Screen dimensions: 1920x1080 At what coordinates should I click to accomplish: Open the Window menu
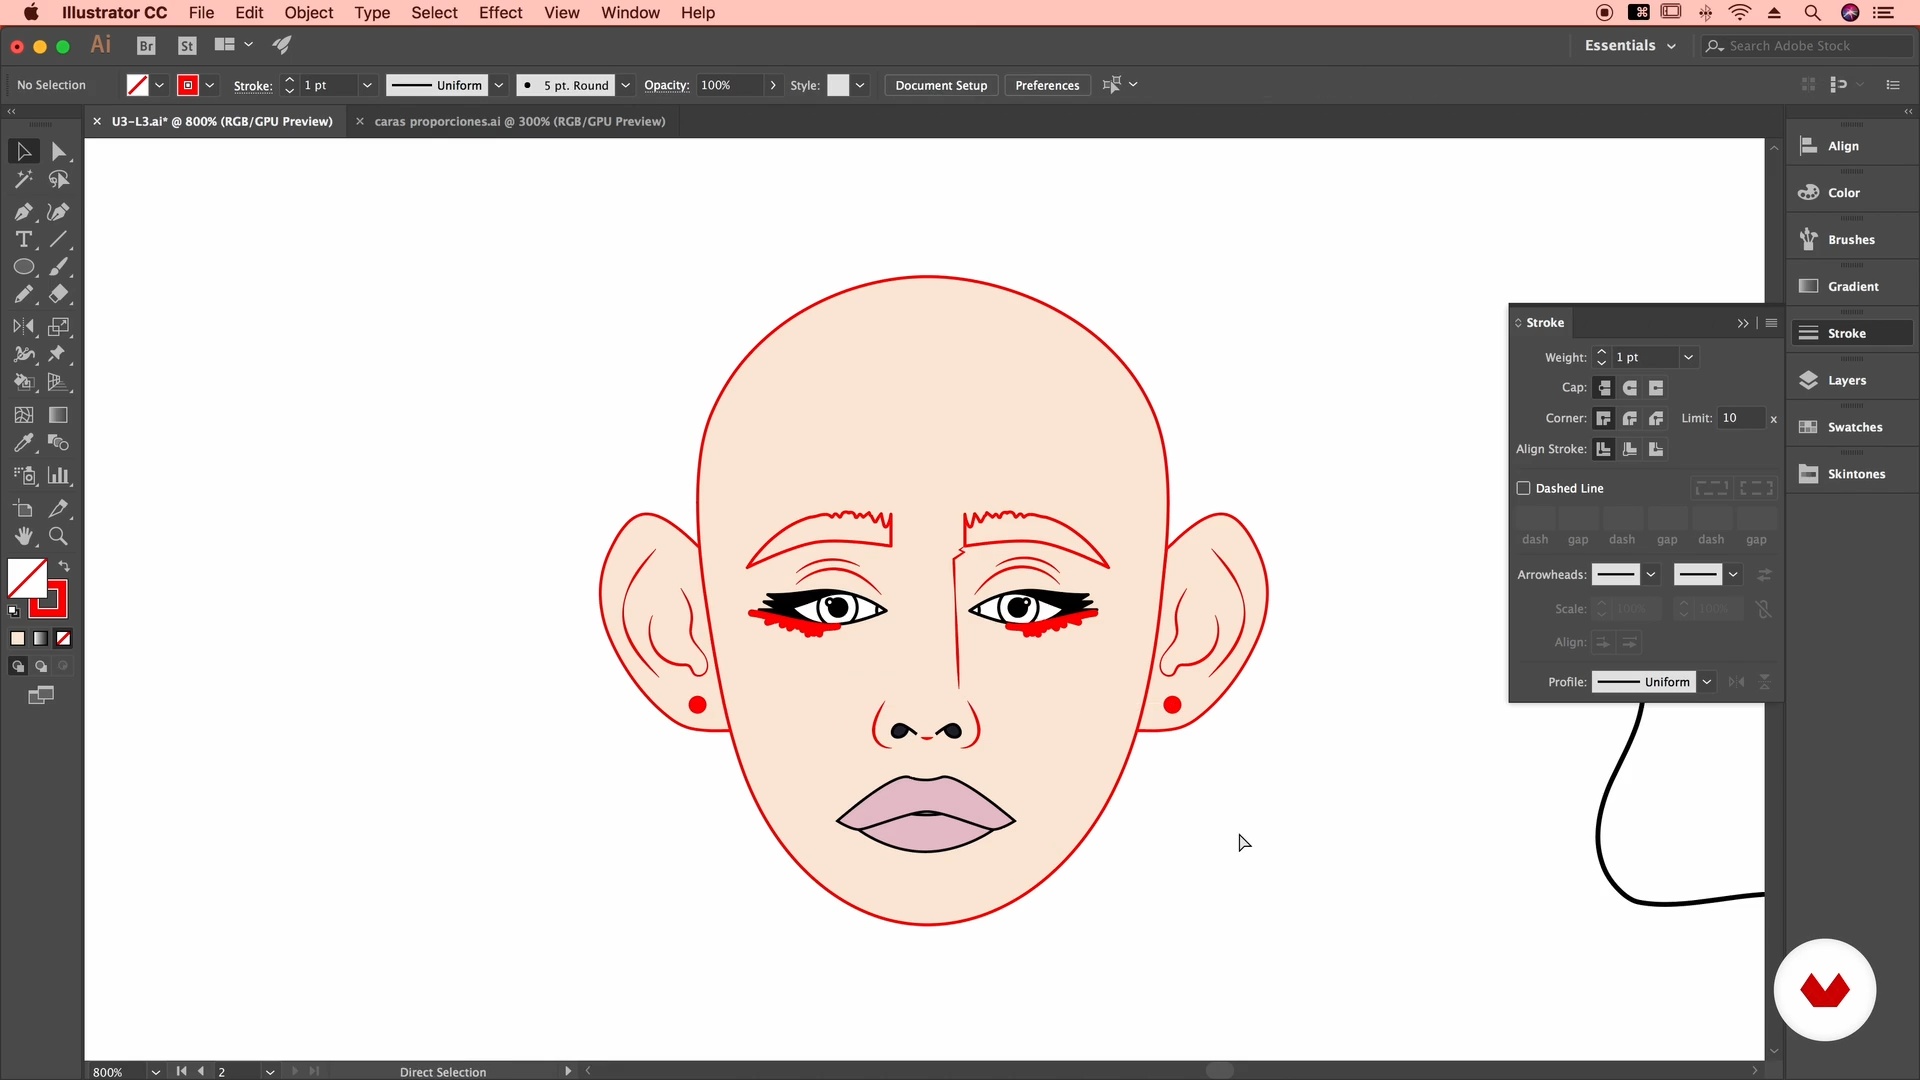pyautogui.click(x=630, y=13)
